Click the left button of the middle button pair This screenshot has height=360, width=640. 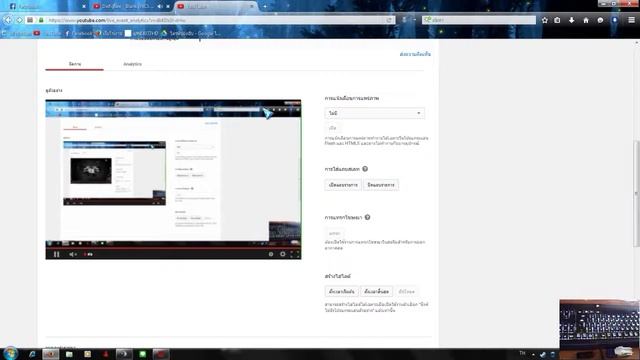(x=343, y=185)
